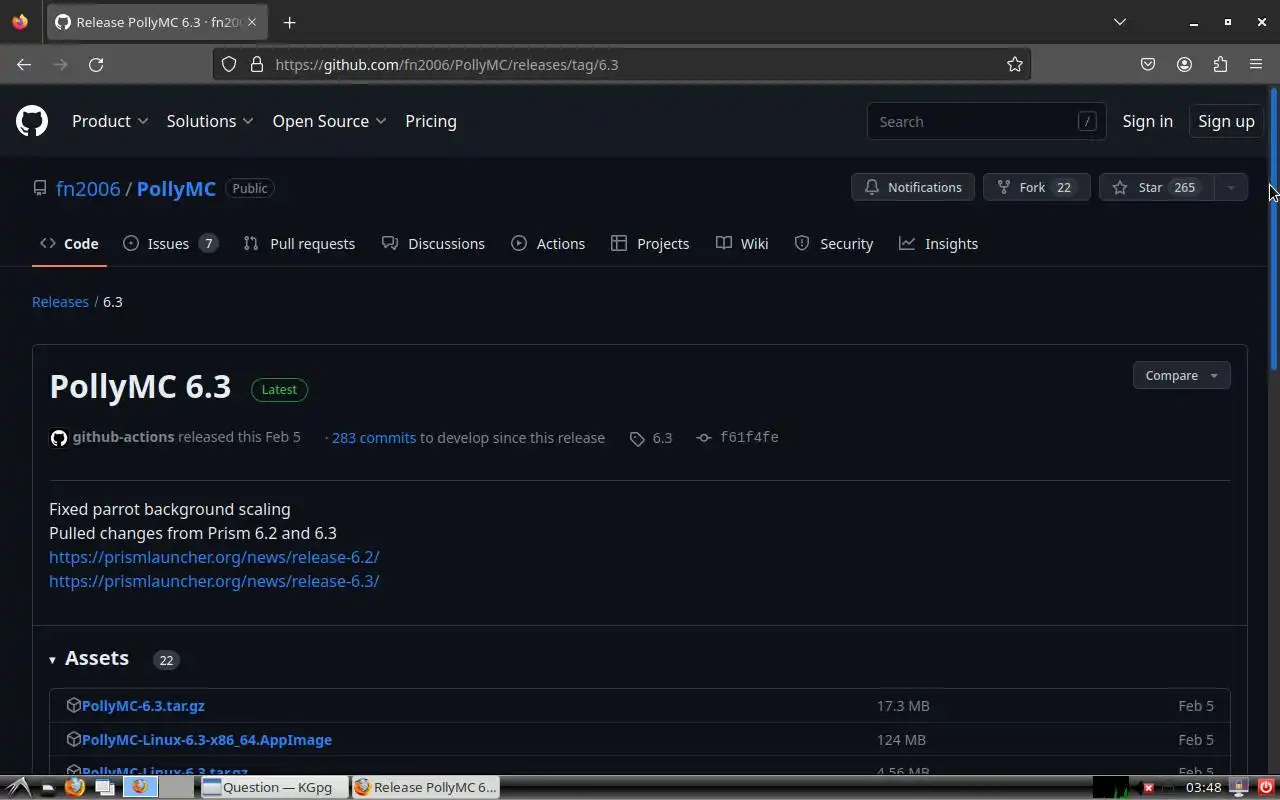Click the package icon beside PollyMC-6.3.tar.gz
Viewport: 1280px width, 800px height.
(x=73, y=705)
